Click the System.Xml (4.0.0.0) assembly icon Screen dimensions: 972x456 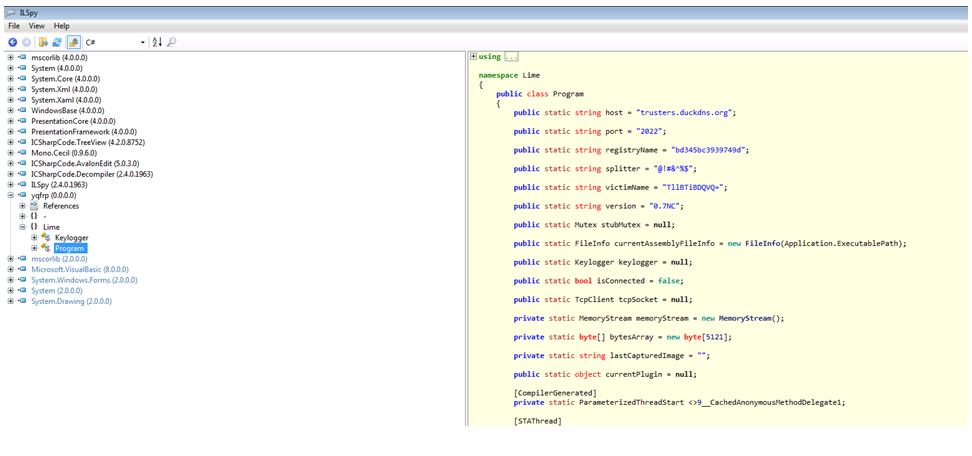pos(22,89)
